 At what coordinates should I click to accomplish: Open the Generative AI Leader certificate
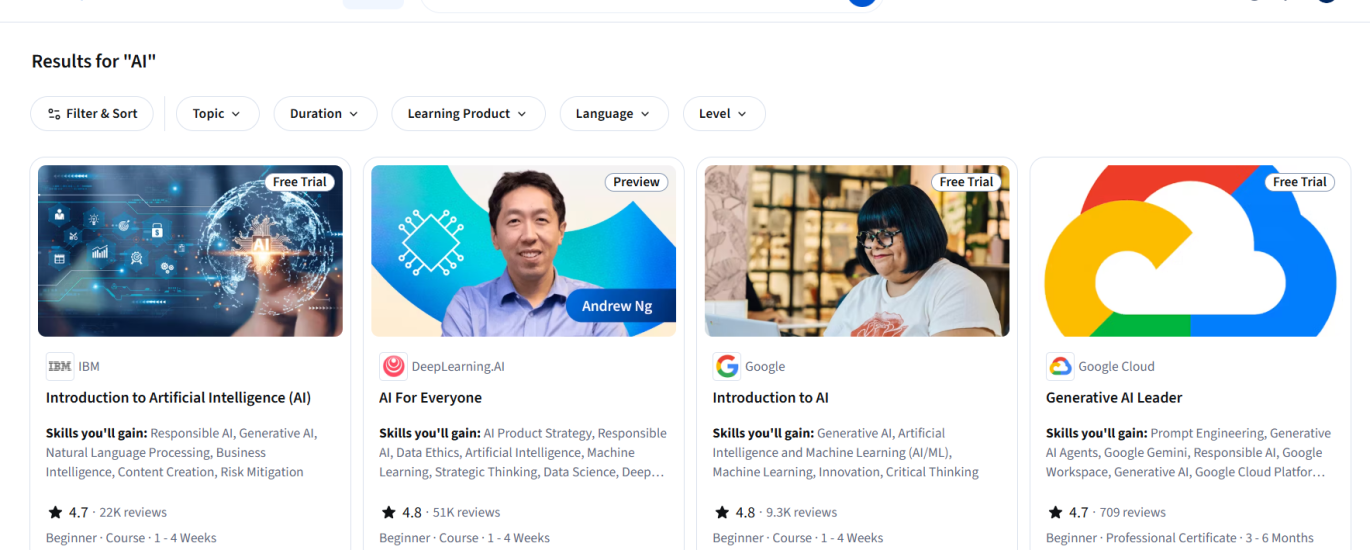click(x=1114, y=398)
